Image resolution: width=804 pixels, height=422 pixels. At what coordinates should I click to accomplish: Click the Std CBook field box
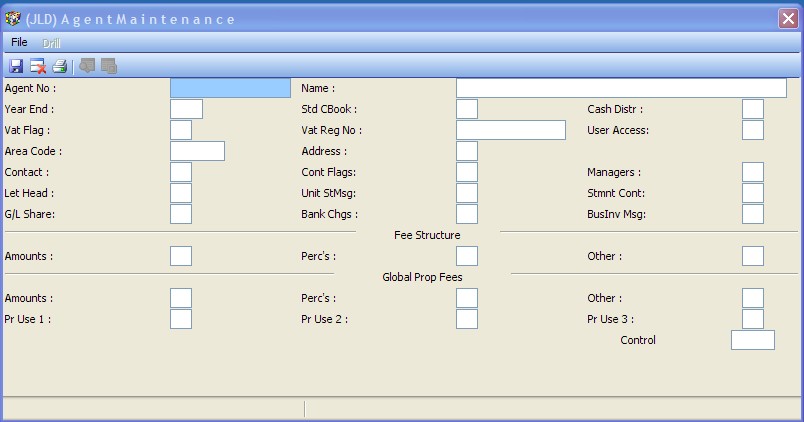point(466,109)
